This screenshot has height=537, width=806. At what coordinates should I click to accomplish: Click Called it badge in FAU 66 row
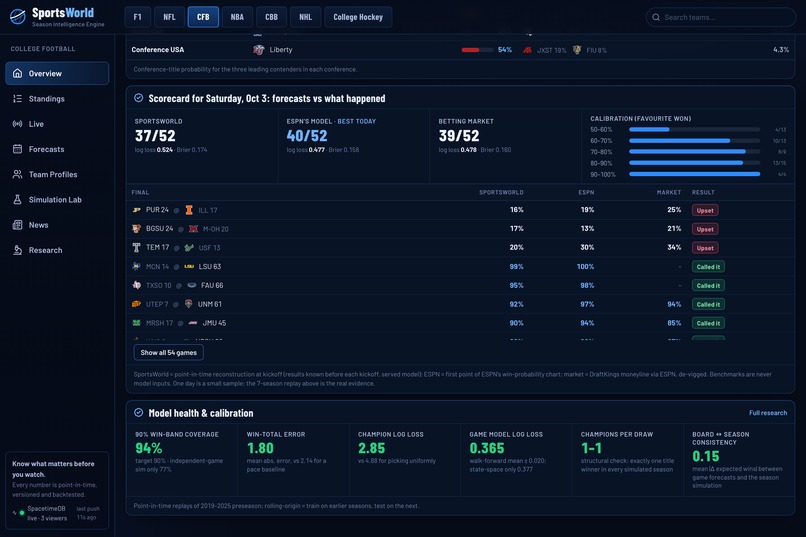point(708,285)
